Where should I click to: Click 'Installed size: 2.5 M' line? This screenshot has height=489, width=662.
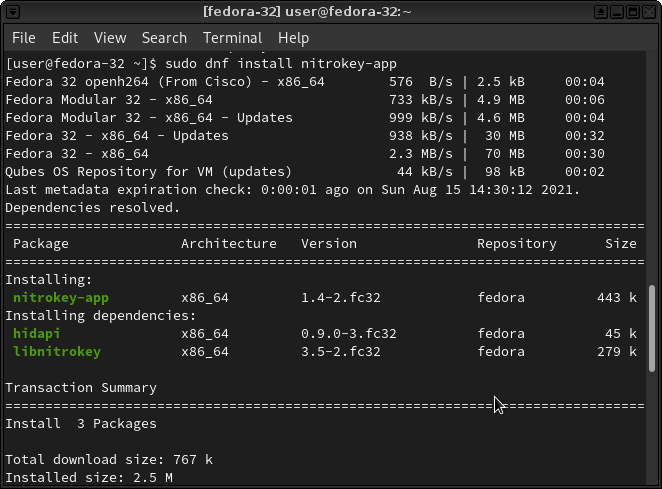click(x=89, y=478)
